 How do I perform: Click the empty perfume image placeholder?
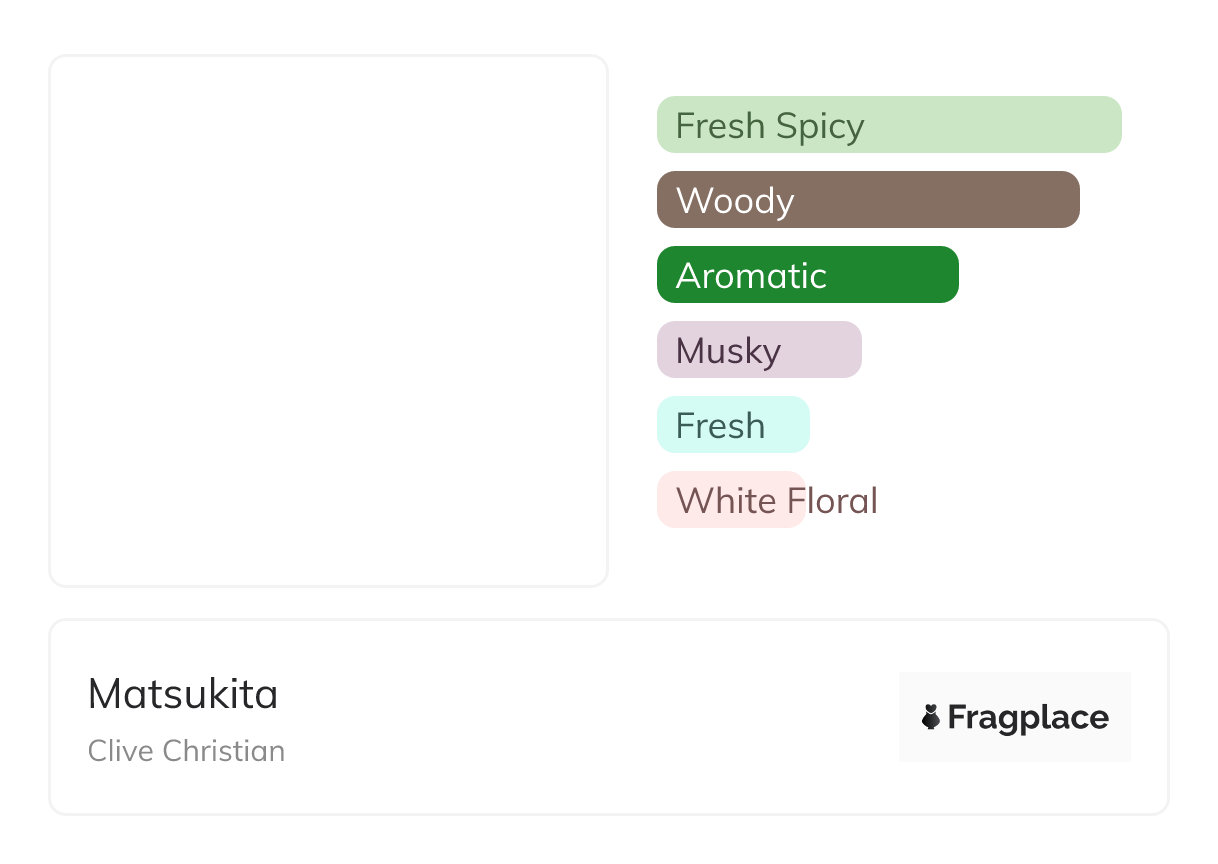[x=329, y=321]
